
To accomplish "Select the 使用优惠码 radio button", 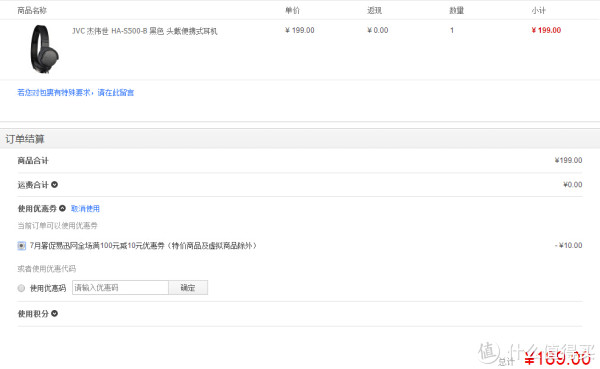I will [21, 288].
